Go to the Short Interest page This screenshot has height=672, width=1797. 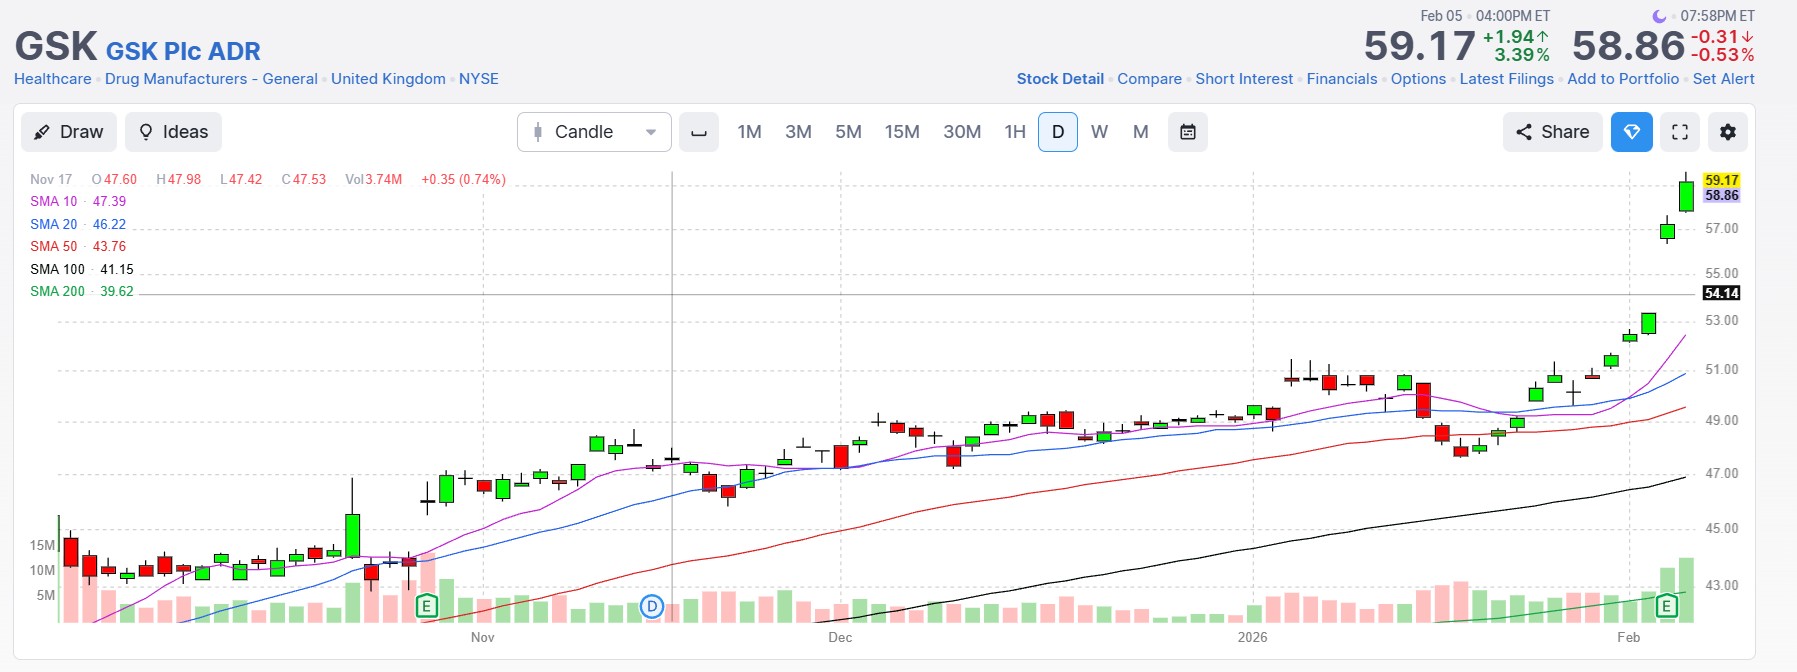(x=1243, y=79)
